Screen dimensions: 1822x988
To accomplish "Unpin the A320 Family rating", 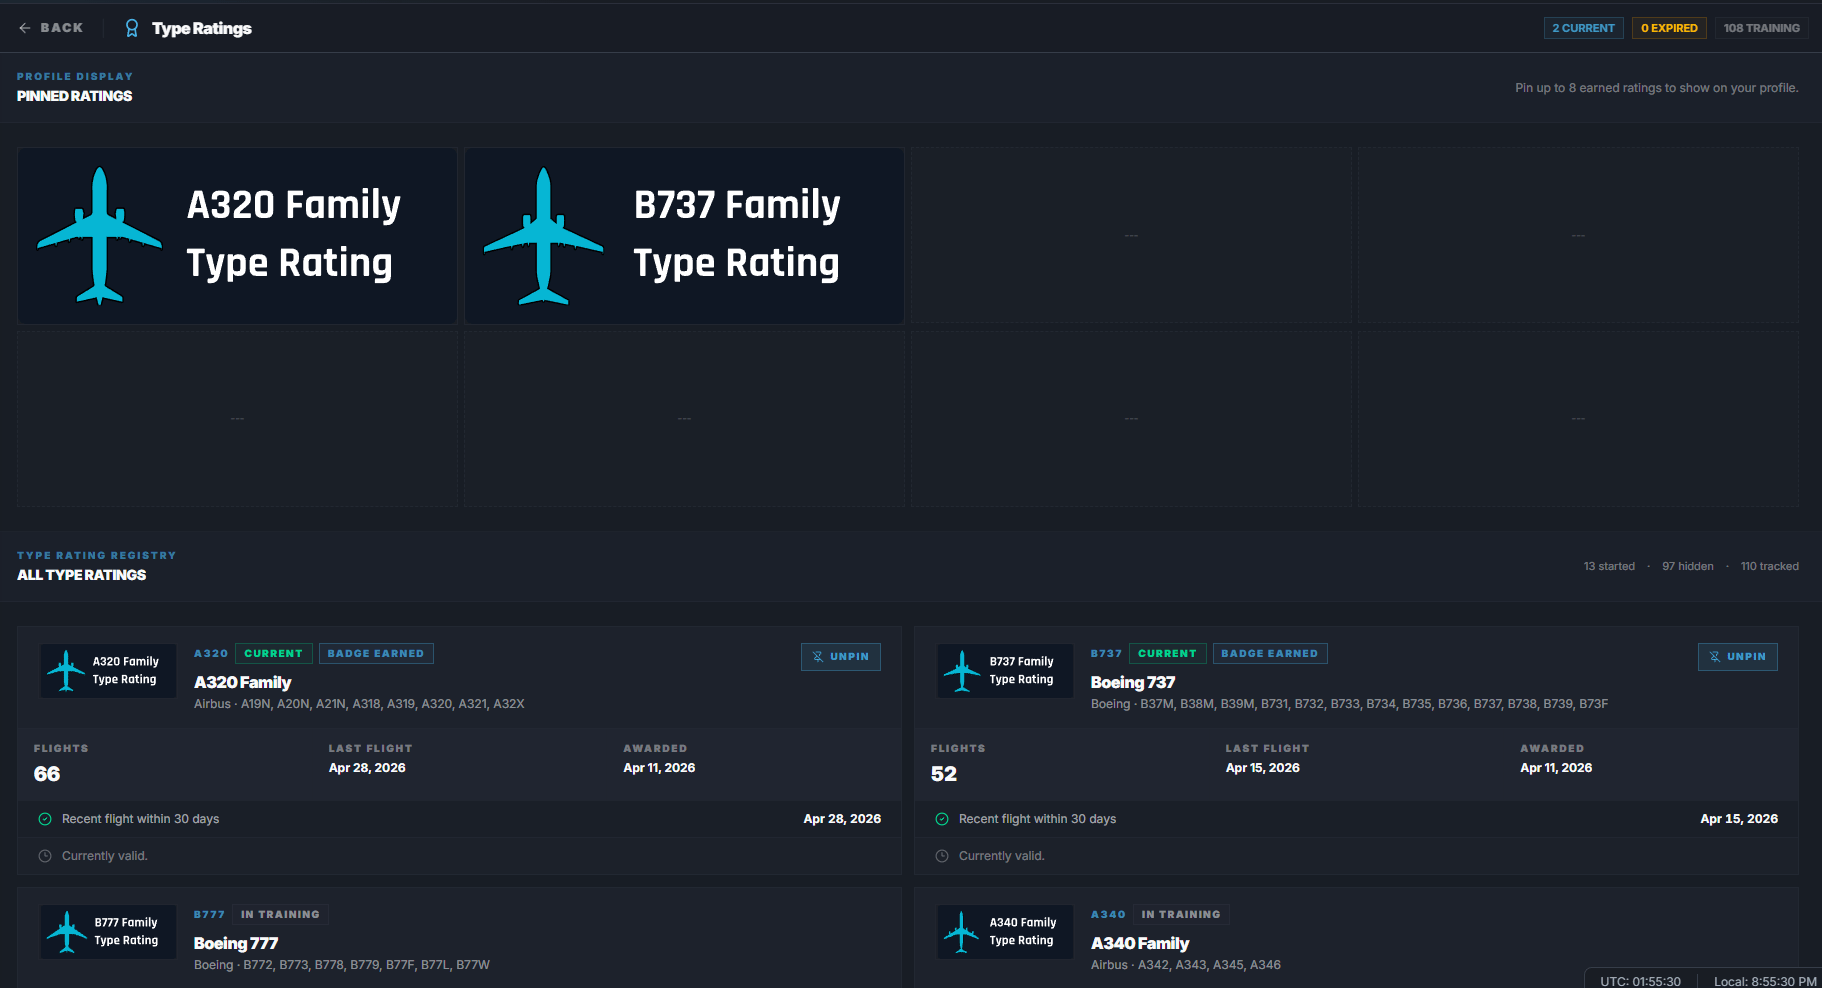I will tap(841, 657).
